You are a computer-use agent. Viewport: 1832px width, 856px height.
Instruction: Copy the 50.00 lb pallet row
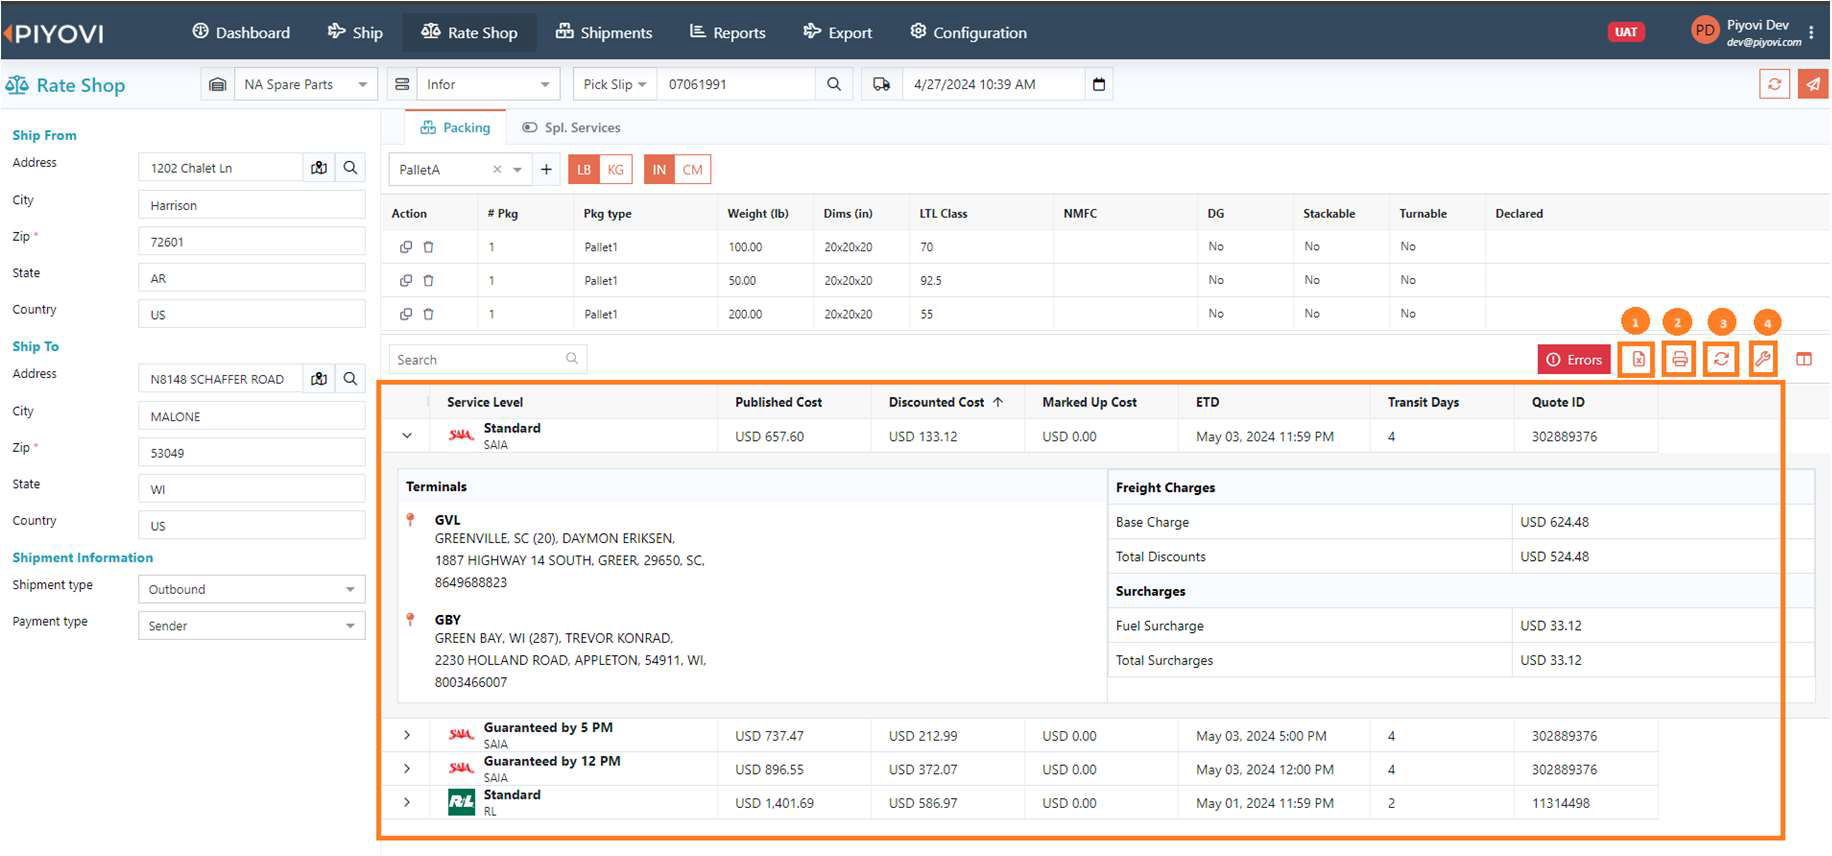[406, 281]
